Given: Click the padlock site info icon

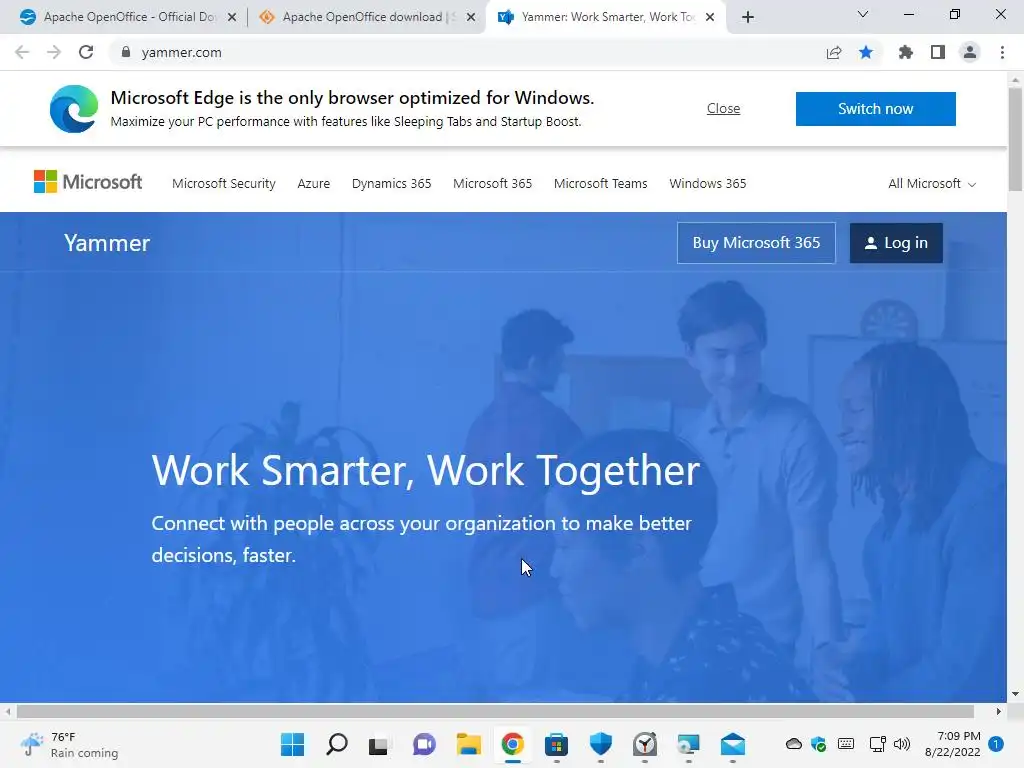Looking at the screenshot, I should 126,52.
